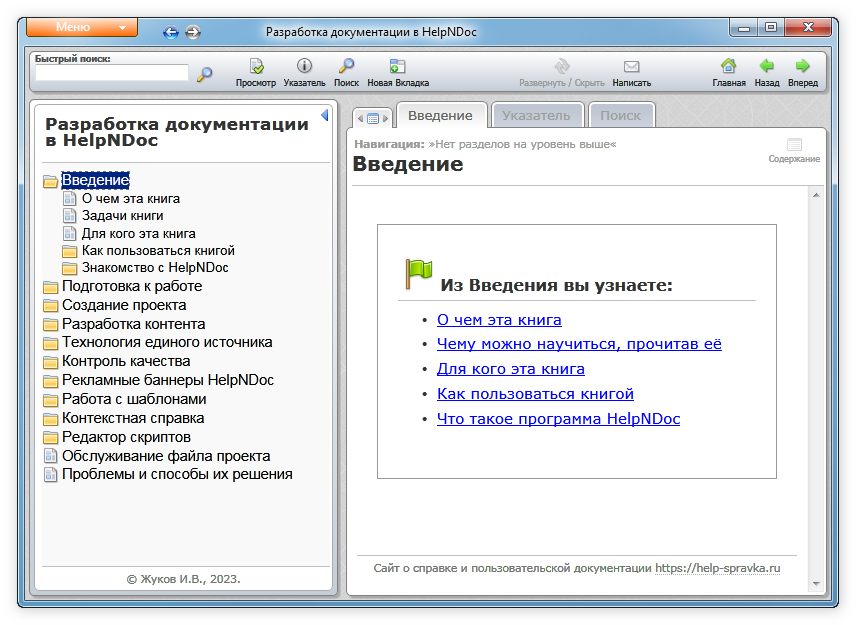Click folder icon next to Создание проекта
Viewport: 856px width, 625px height.
point(50,306)
